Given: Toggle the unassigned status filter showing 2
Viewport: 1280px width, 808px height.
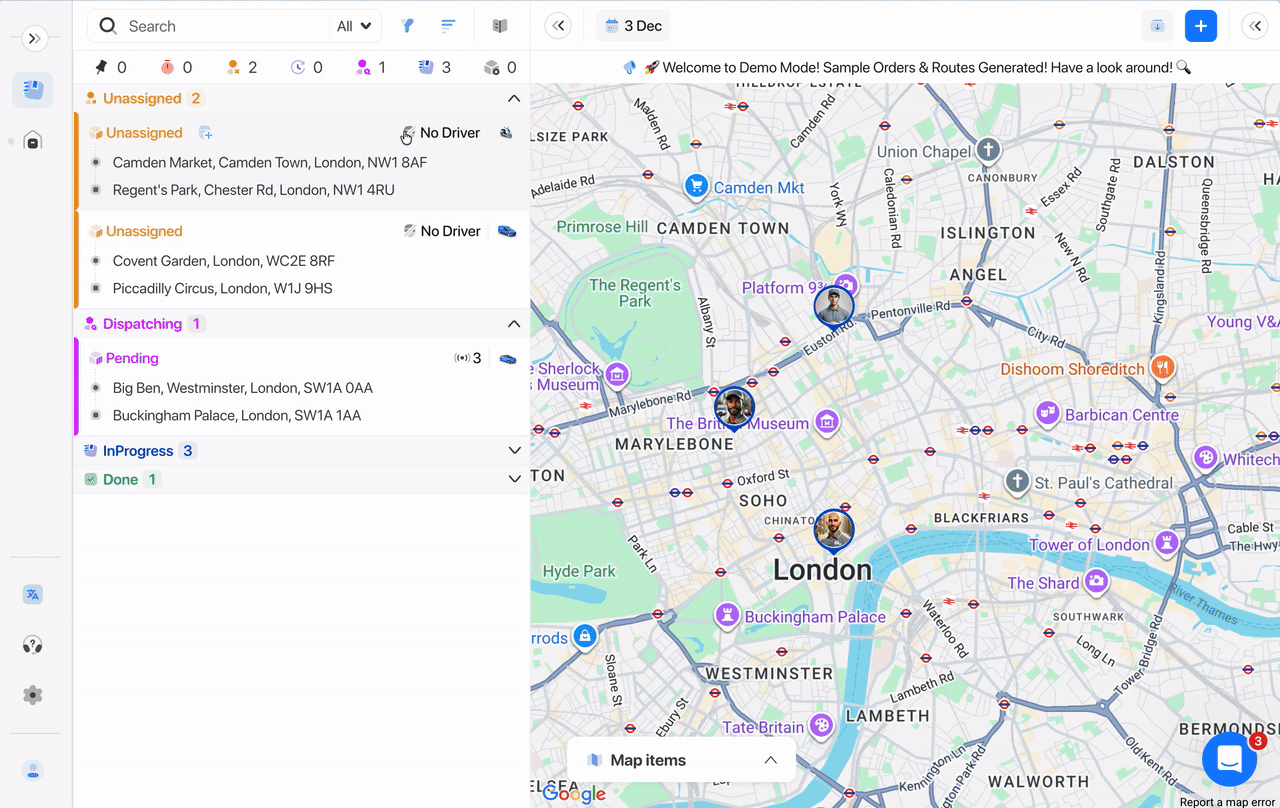Looking at the screenshot, I should [241, 68].
